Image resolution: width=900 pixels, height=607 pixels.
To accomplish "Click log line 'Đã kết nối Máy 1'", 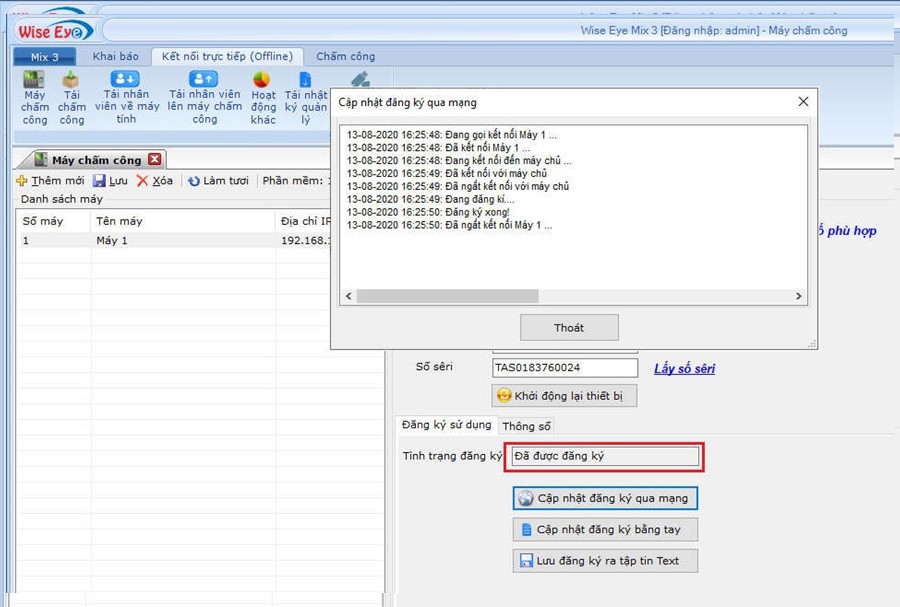I will (439, 147).
